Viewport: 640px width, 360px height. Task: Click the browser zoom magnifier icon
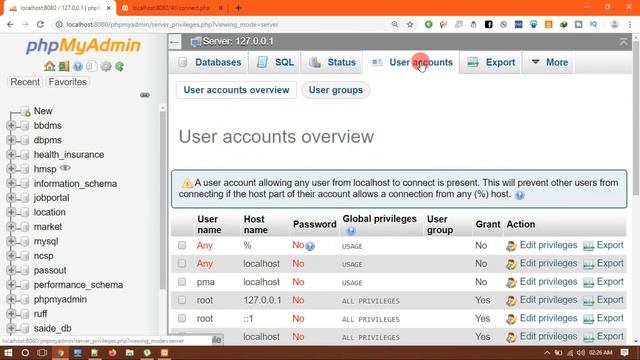[395, 24]
